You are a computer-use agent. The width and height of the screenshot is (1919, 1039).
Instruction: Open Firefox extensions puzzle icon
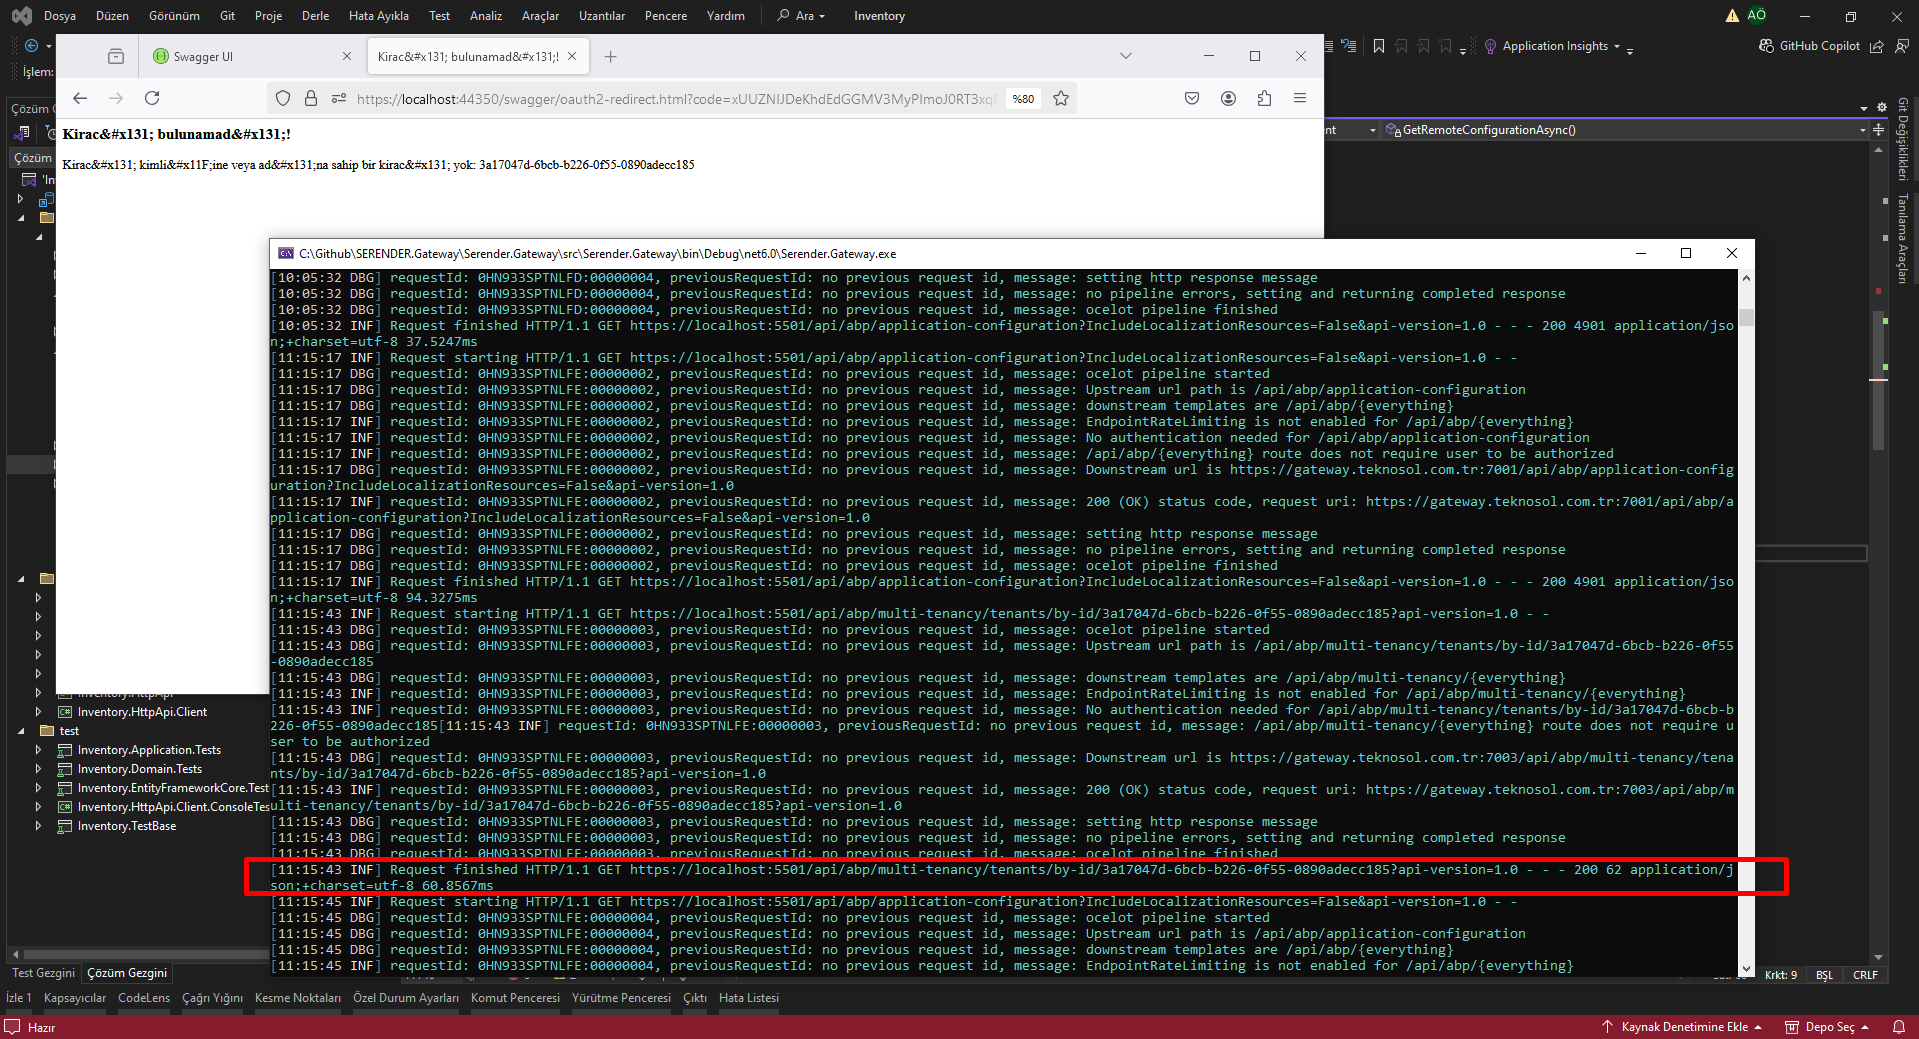pos(1264,98)
